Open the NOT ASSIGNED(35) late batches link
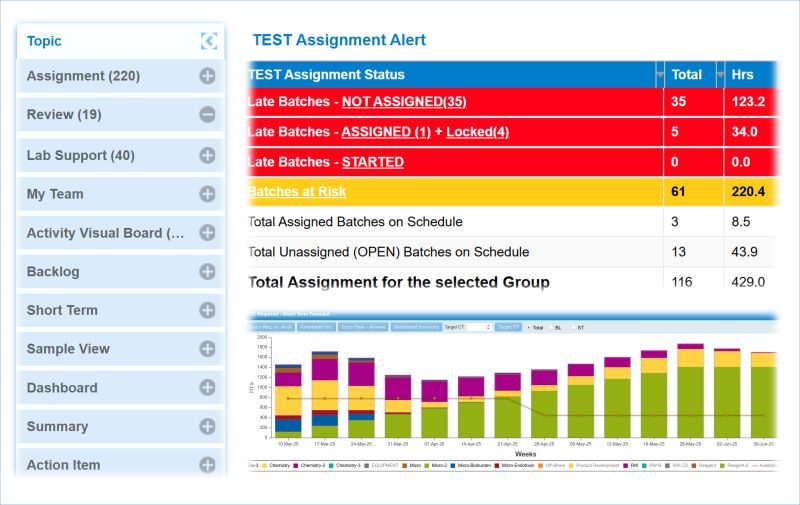800x505 pixels. click(x=404, y=102)
